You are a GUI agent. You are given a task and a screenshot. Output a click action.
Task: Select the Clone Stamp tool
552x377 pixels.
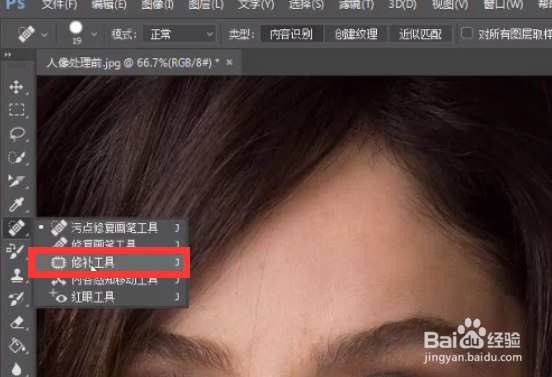tap(16, 275)
